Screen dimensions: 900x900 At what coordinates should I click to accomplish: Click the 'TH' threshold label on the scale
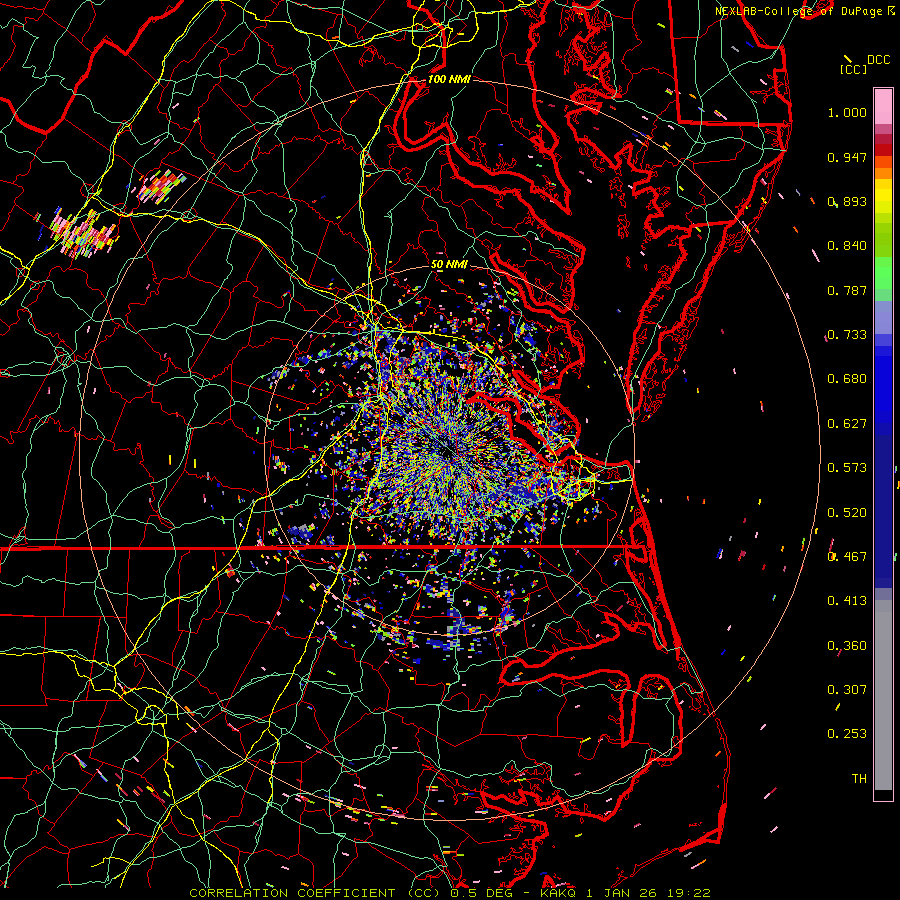click(x=859, y=779)
